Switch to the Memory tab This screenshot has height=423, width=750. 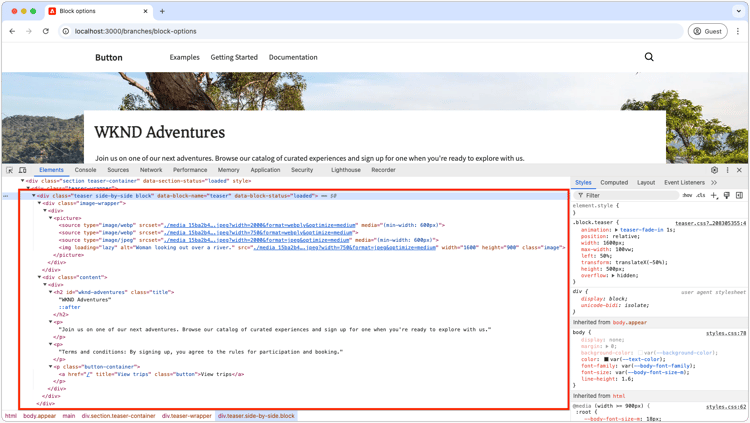229,170
